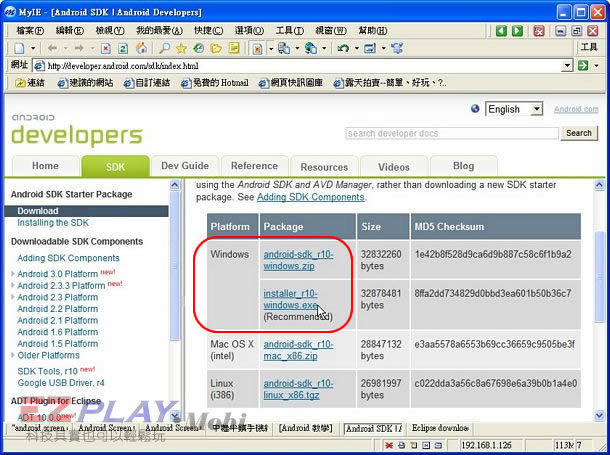Switch to the Dev Guide tab
Screen dimensions: 610x455
(185, 166)
